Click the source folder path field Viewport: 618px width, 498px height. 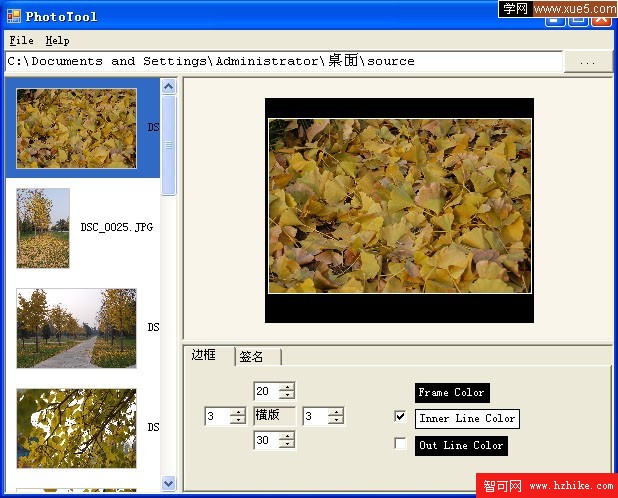click(x=283, y=61)
